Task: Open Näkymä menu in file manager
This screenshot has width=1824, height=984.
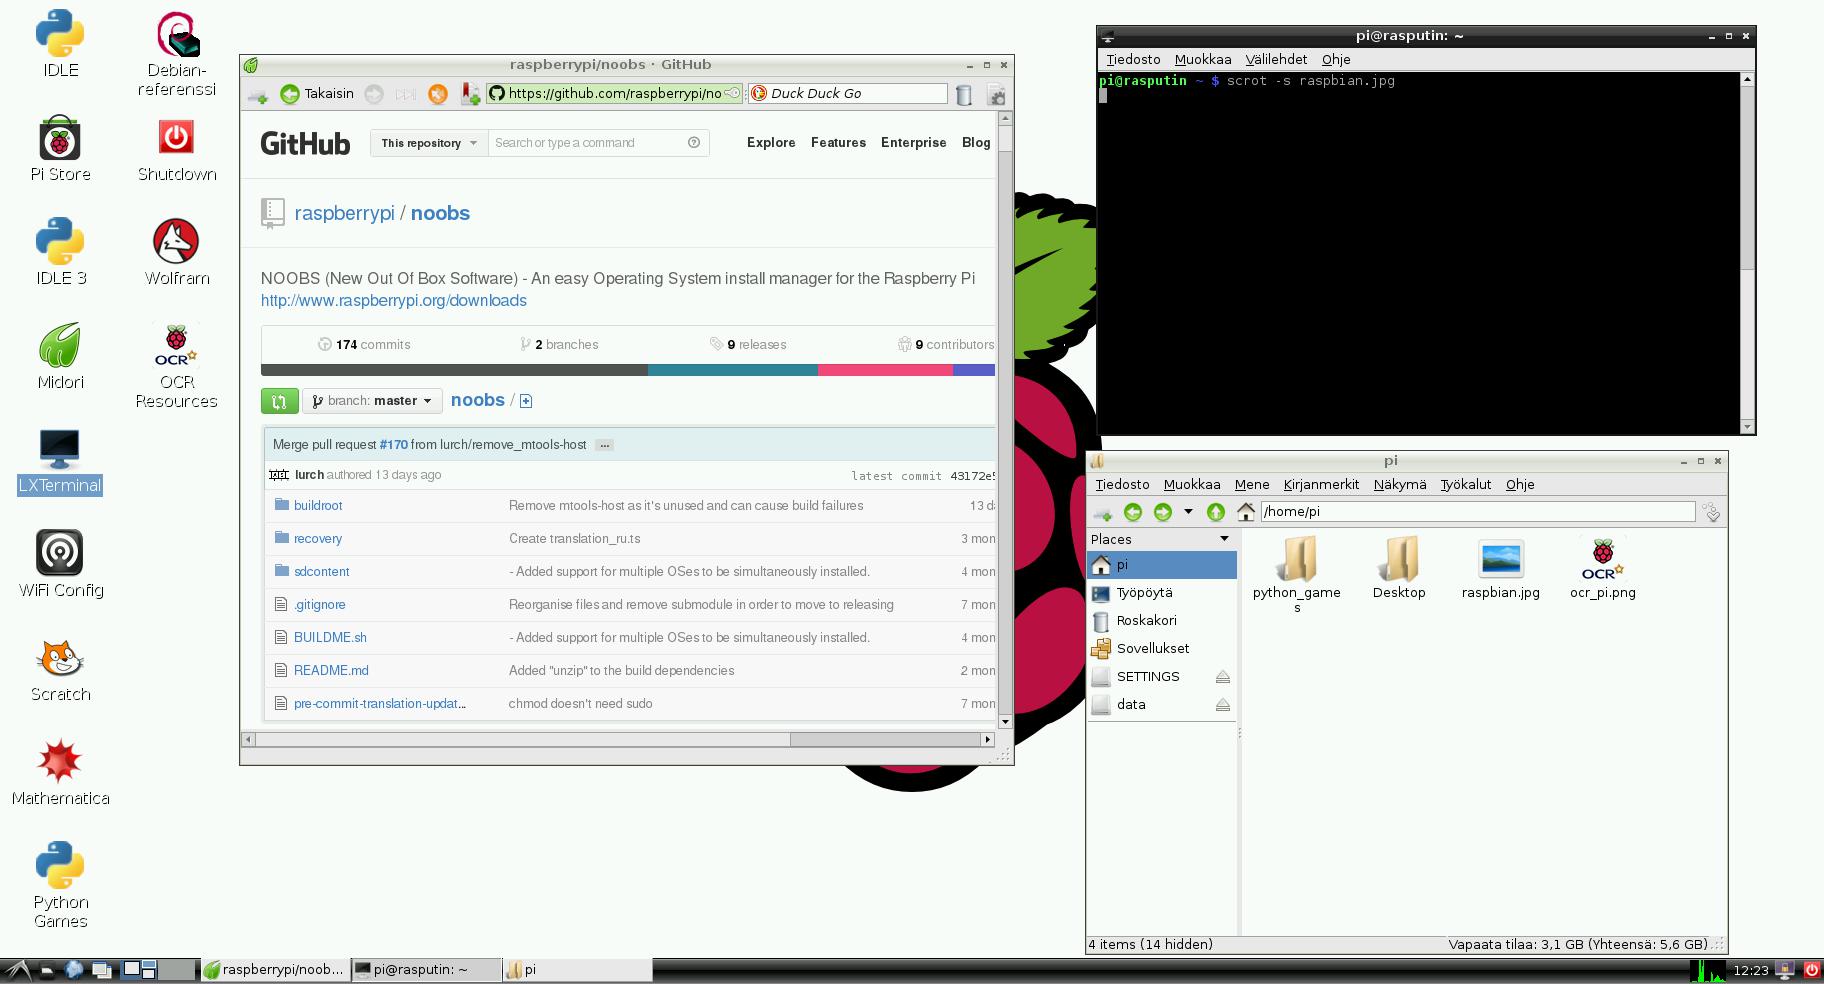Action: [1400, 485]
